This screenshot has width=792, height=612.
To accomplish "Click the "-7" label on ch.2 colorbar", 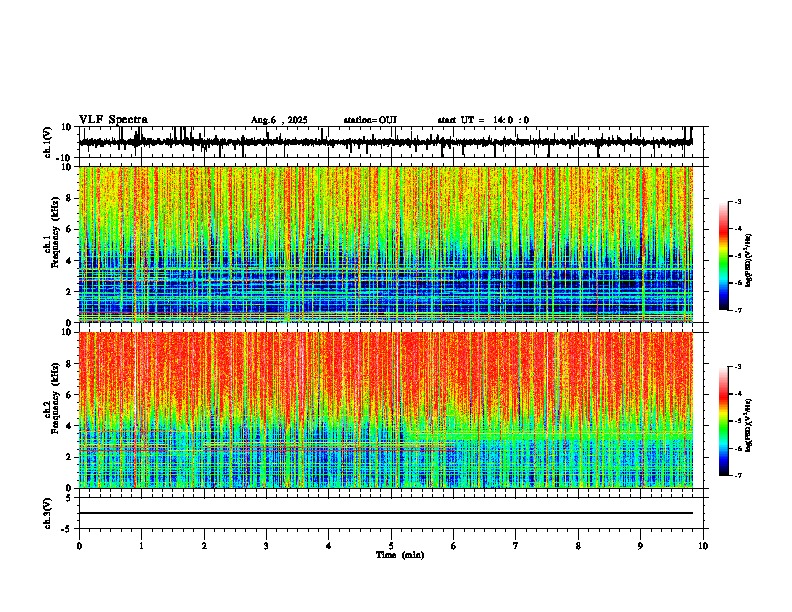I will [737, 475].
